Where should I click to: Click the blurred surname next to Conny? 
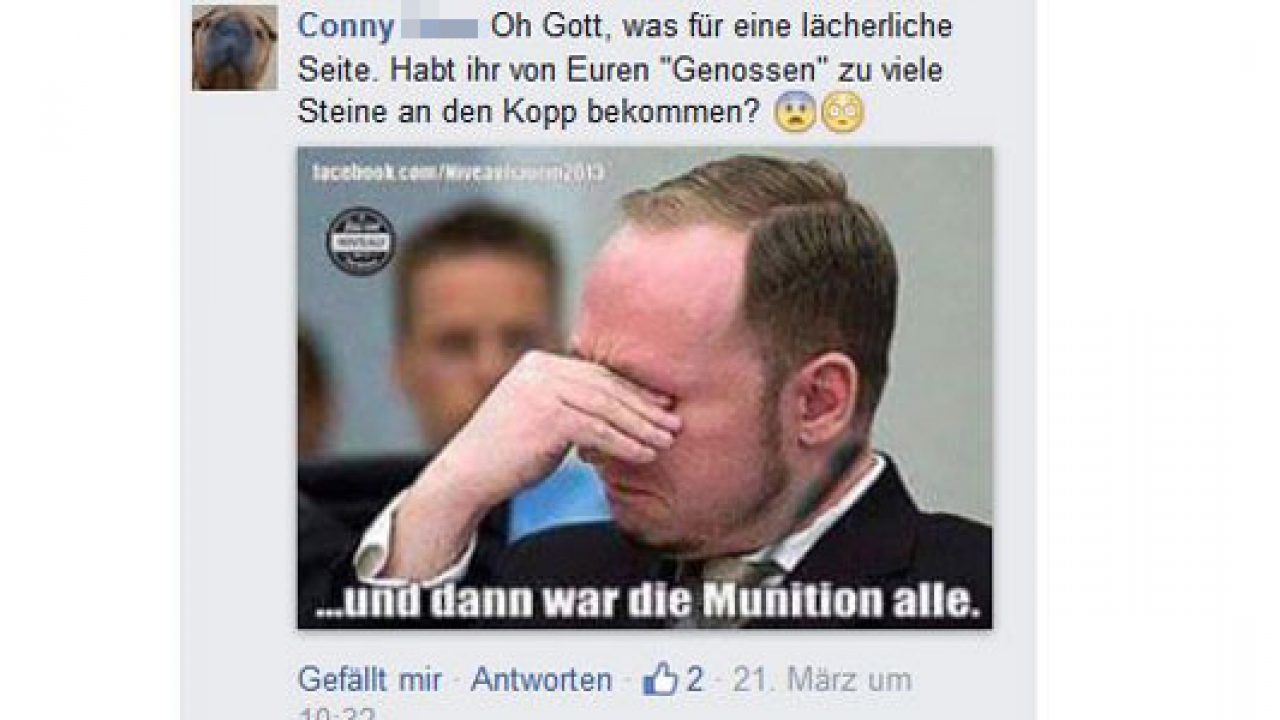point(439,27)
